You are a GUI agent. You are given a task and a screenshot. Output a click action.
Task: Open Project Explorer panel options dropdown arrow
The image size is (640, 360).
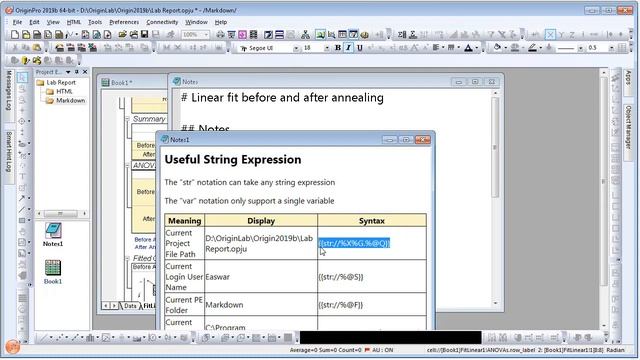point(68,72)
